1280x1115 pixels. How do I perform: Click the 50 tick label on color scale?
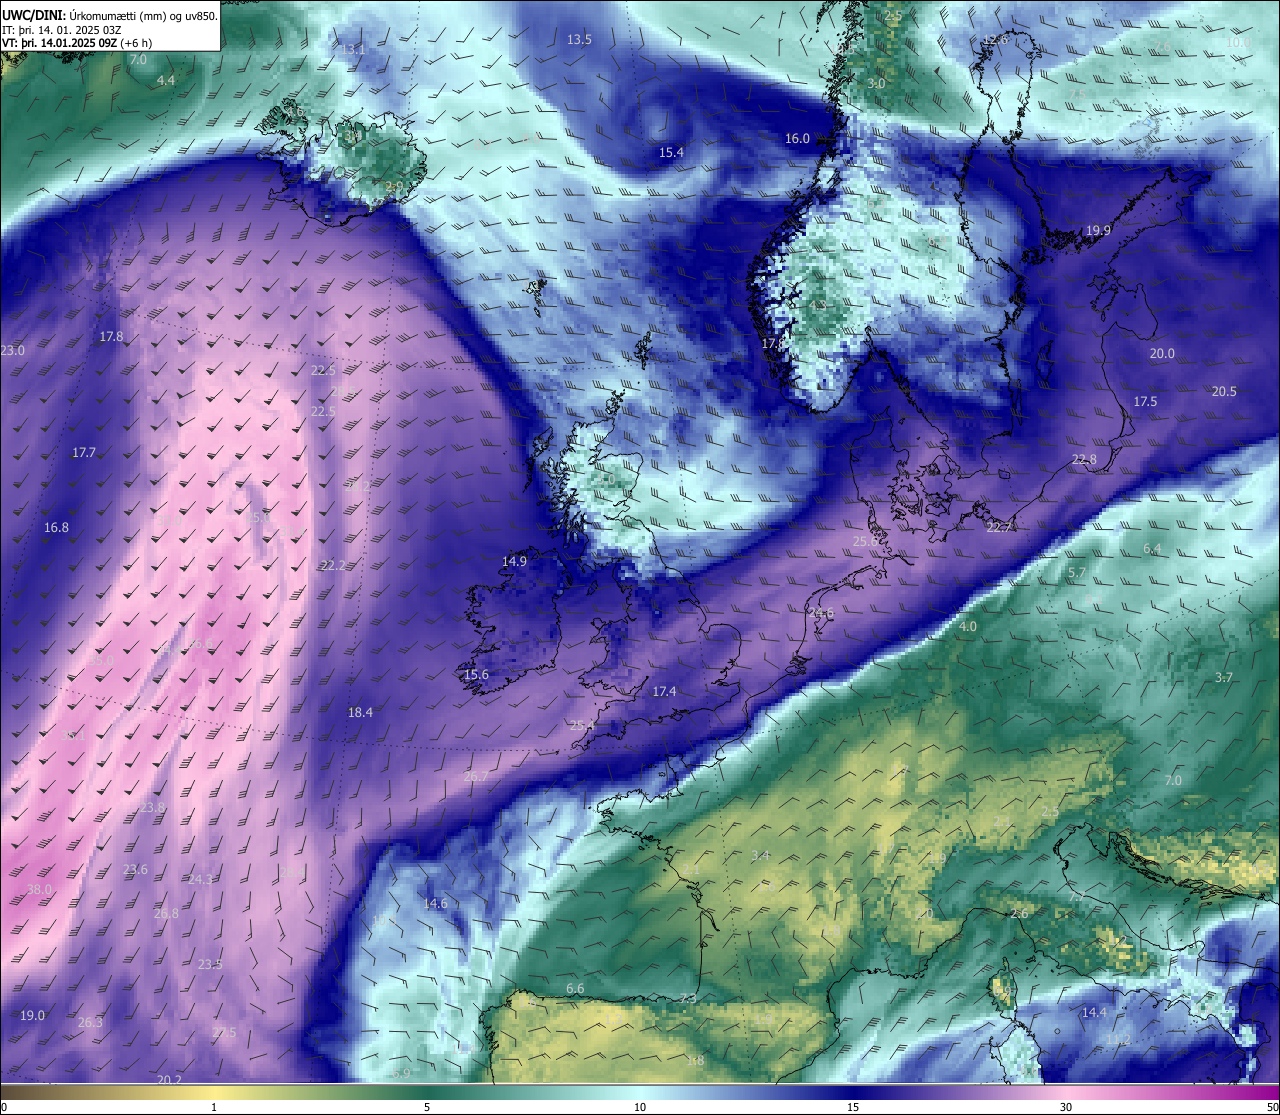click(x=1272, y=1107)
